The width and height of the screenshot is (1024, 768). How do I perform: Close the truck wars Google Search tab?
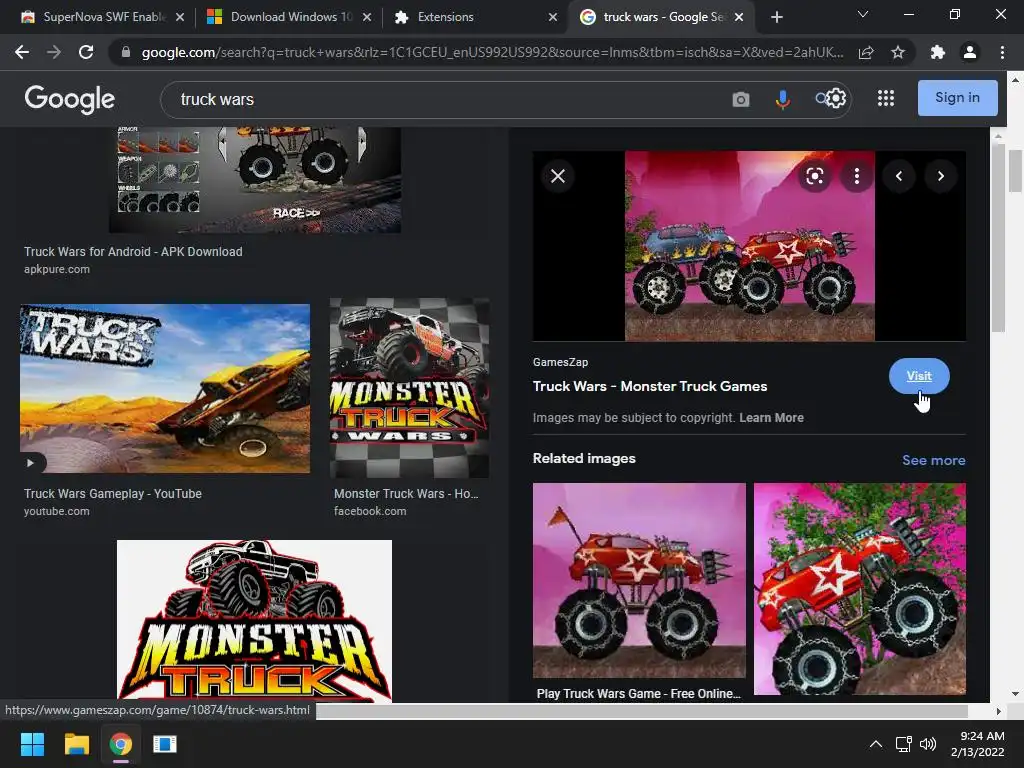point(739,17)
